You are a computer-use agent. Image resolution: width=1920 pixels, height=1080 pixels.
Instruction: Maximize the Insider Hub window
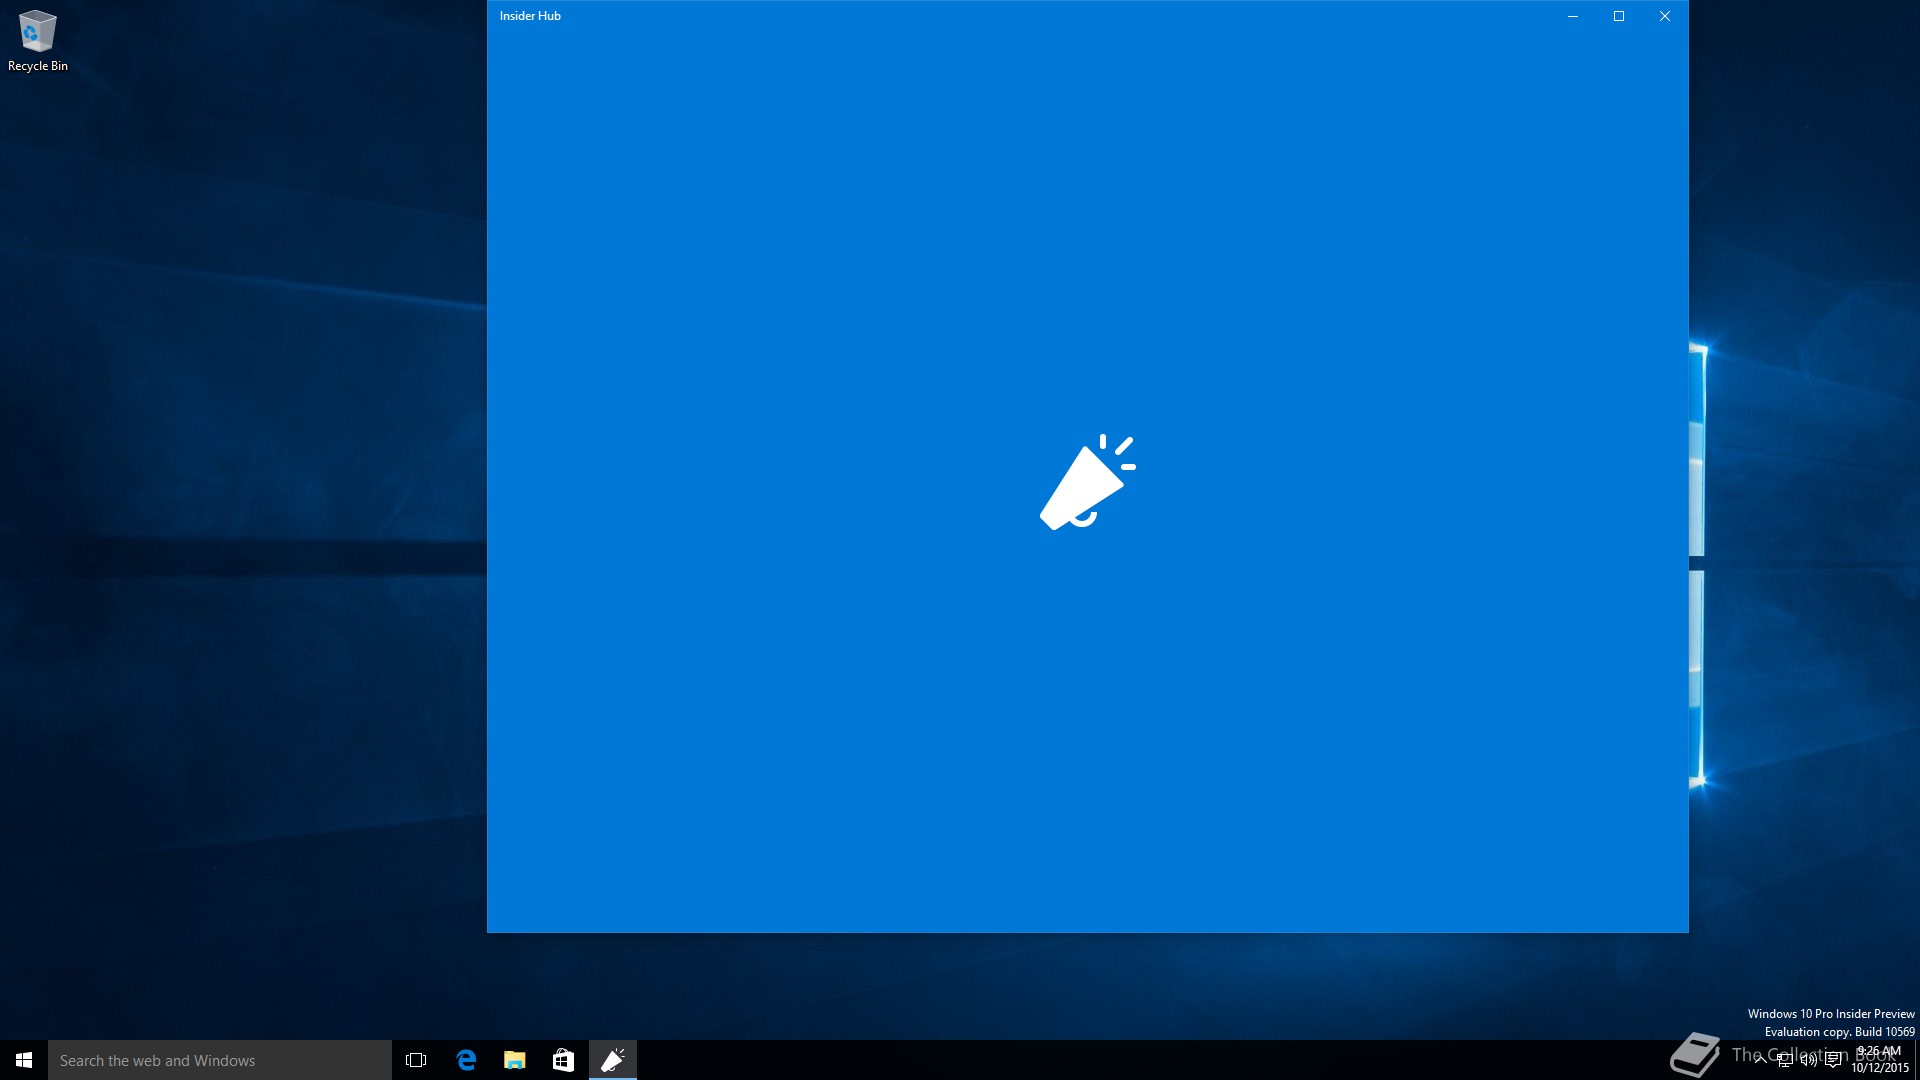point(1619,16)
